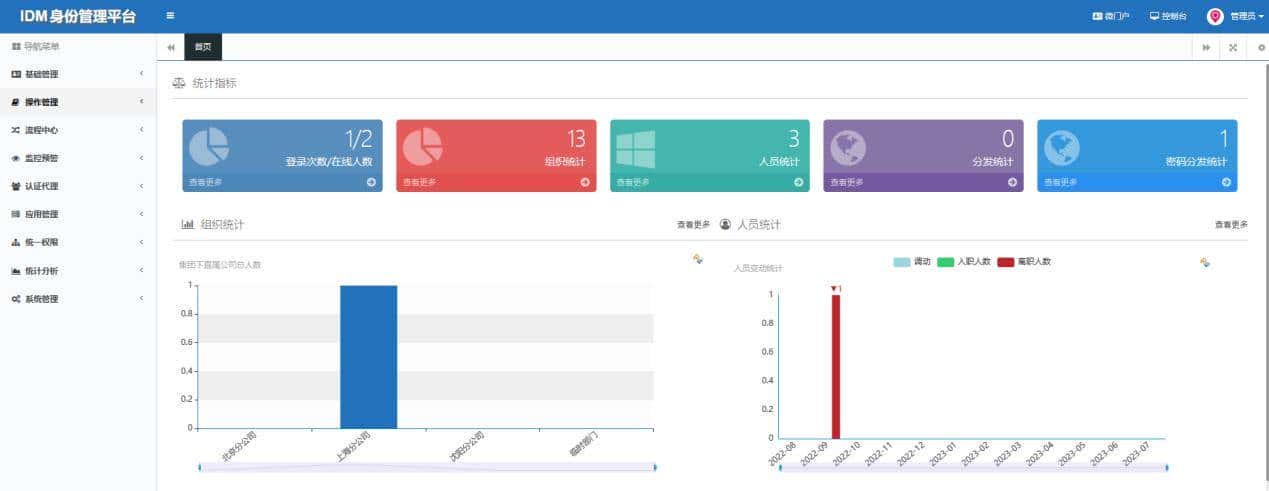Viewport: 1269px width, 491px height.
Task: Click the refresh icon above 人员变动统计 chart
Action: coord(1205,262)
